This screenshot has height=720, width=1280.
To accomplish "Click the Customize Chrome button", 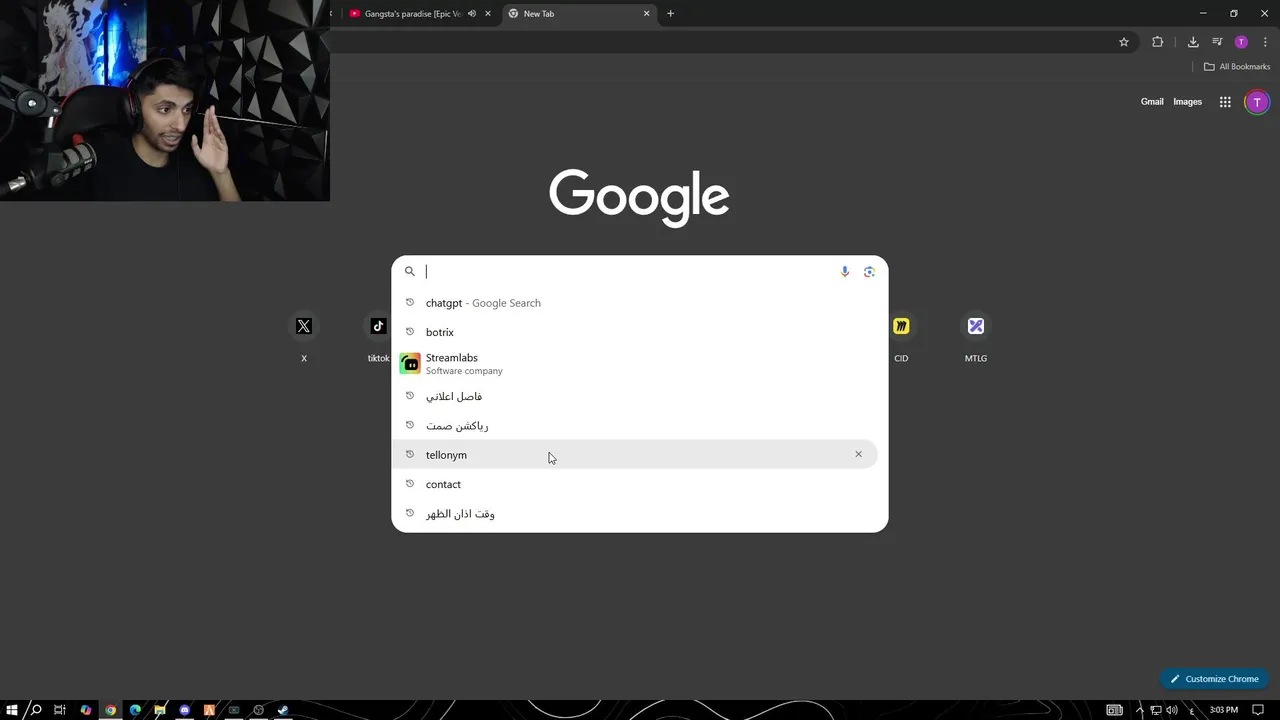I will (1214, 679).
